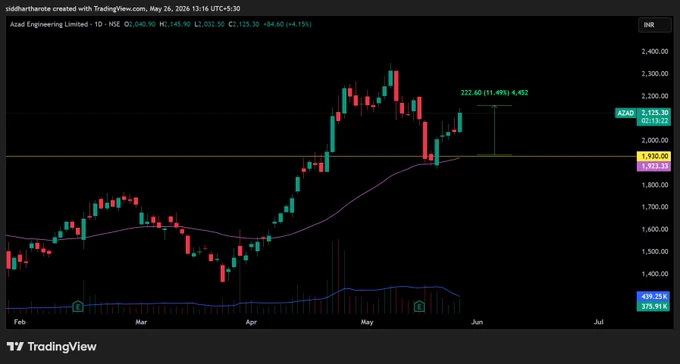This screenshot has width=680, height=364.
Task: Select the yellow 1,930.00 price label
Action: (654, 156)
